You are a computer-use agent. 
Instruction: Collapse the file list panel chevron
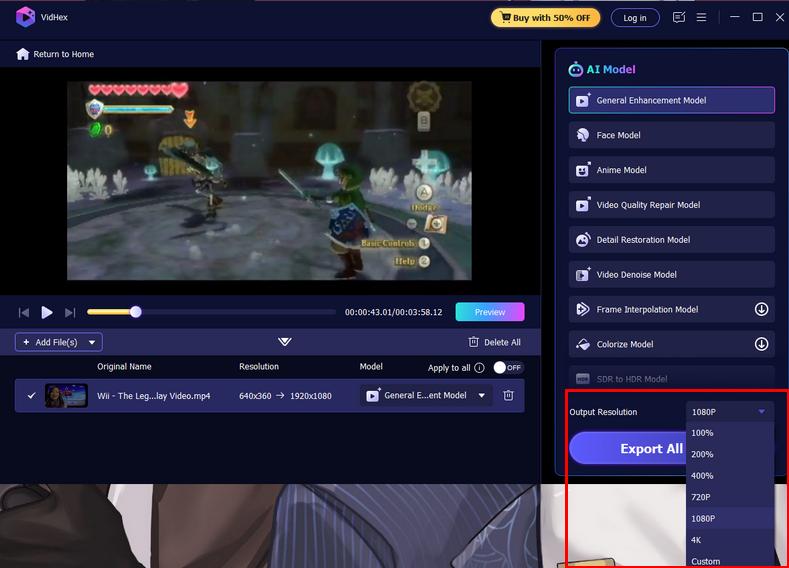285,342
